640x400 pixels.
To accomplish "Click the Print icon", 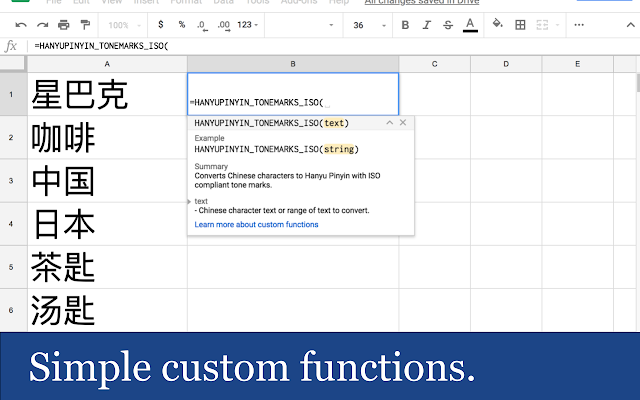I will (x=64, y=25).
